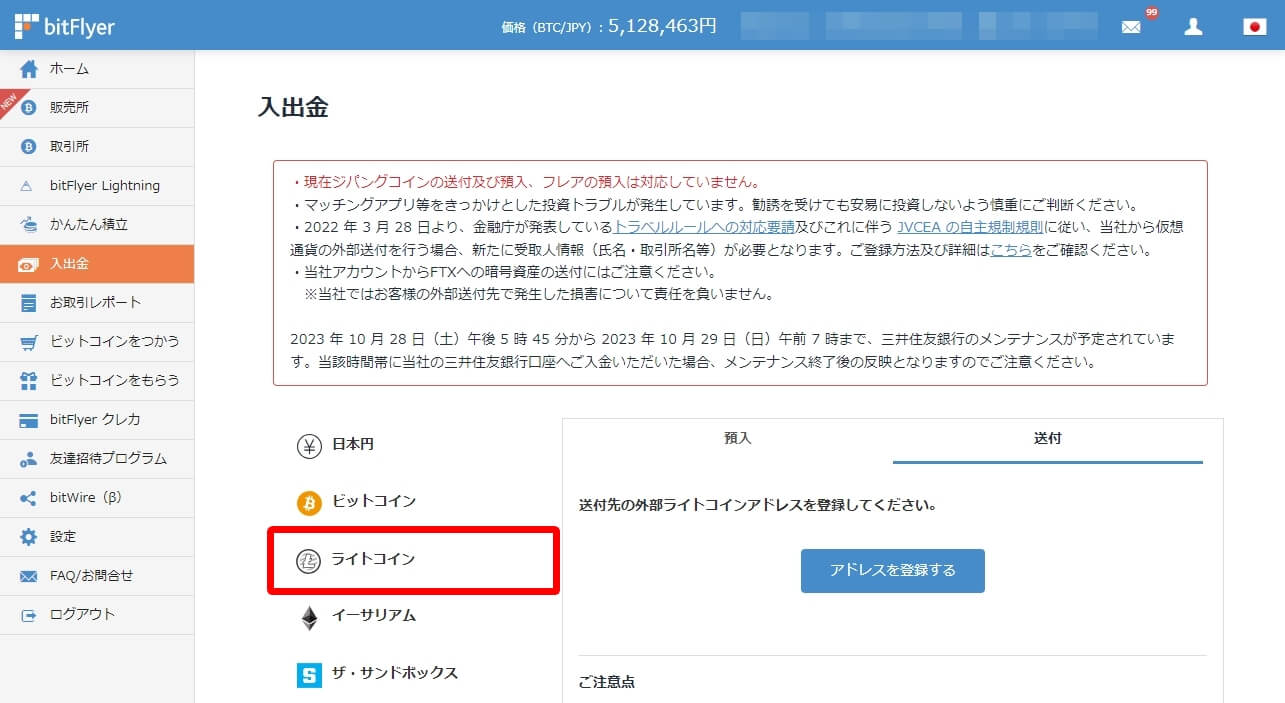Click the お取引レポート document icon
The height and width of the screenshot is (703, 1285).
click(29, 302)
